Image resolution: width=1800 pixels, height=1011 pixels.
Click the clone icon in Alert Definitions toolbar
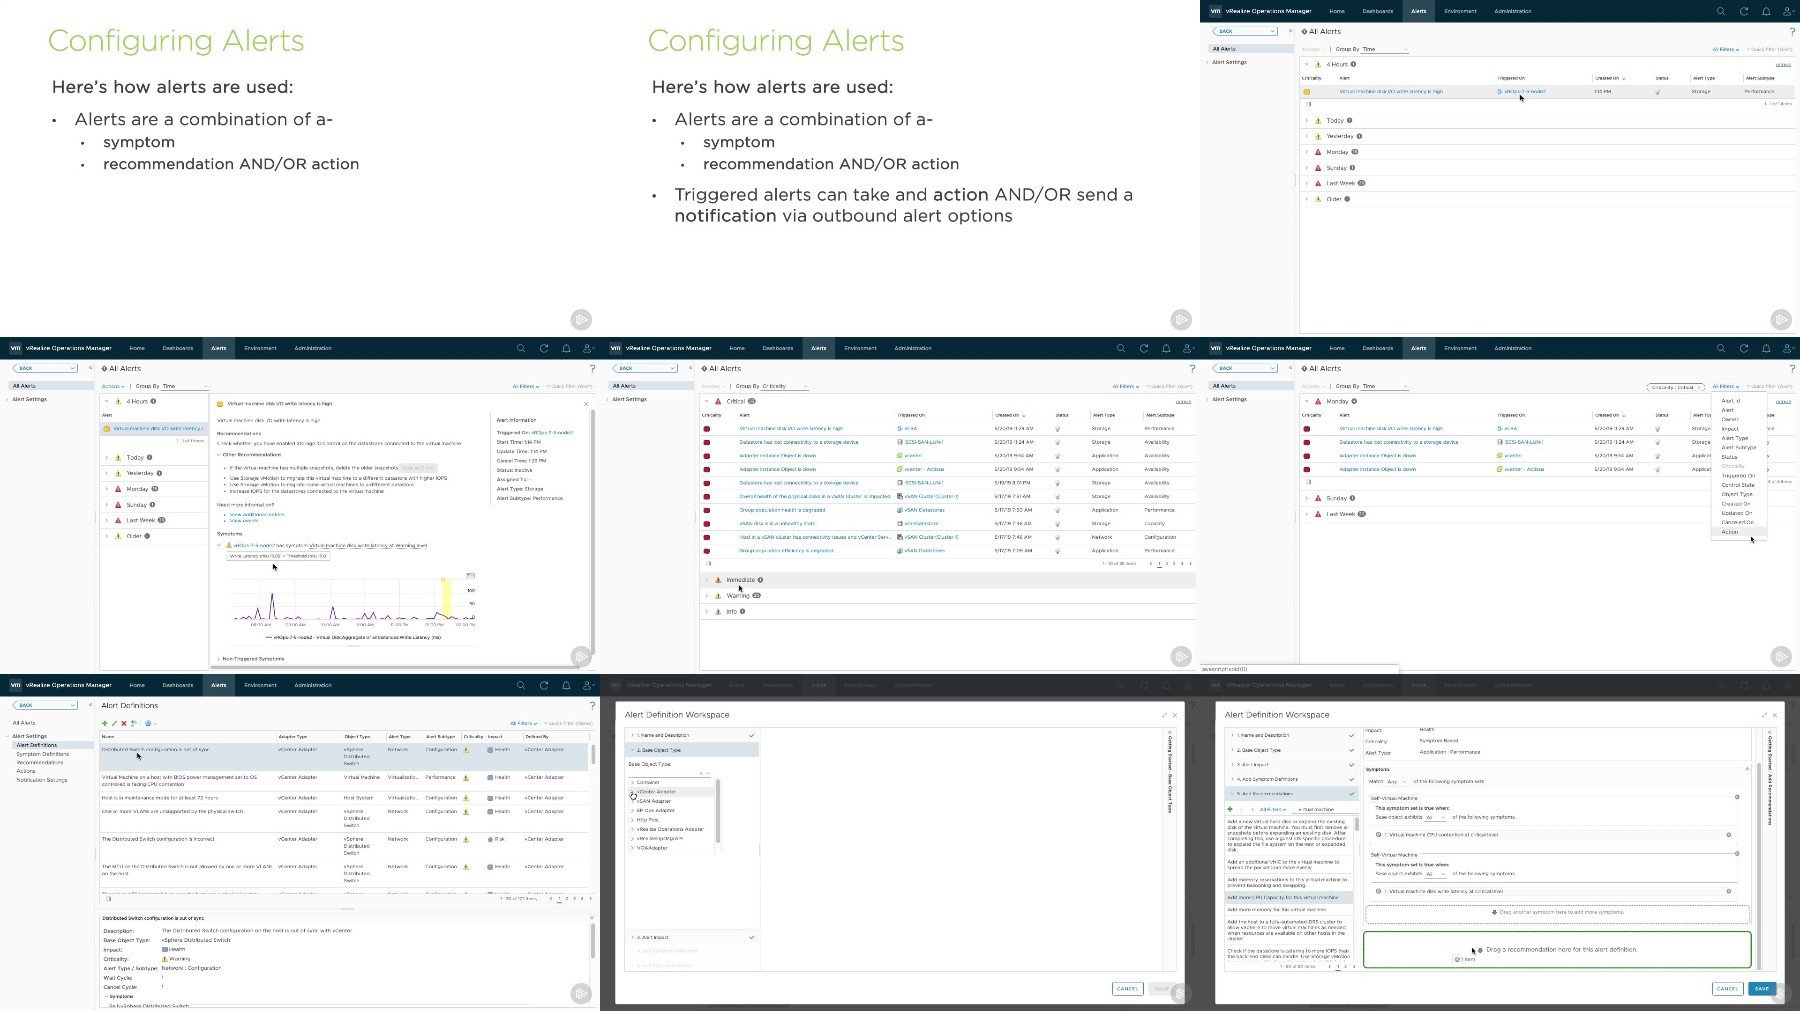tap(133, 723)
